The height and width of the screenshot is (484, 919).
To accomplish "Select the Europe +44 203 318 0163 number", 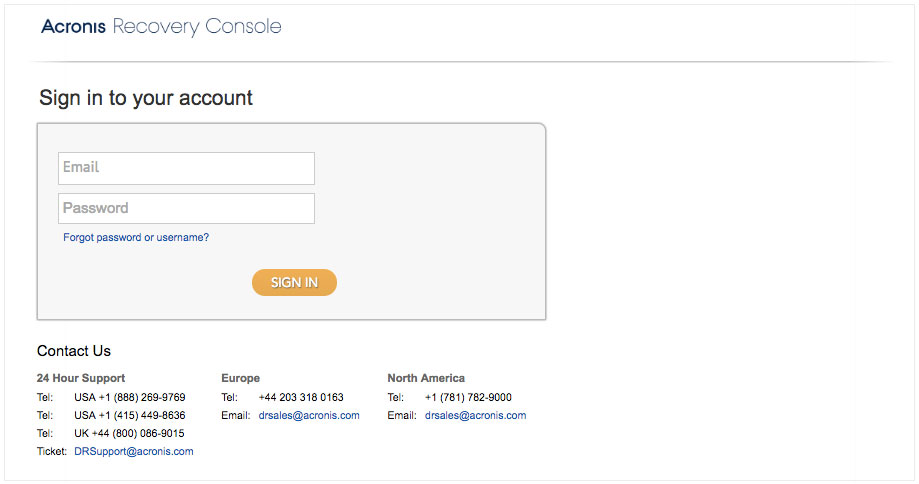I will (x=301, y=397).
